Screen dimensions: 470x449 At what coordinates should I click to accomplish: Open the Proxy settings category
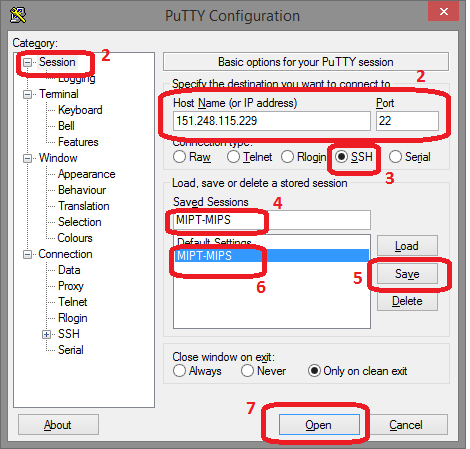[x=71, y=286]
